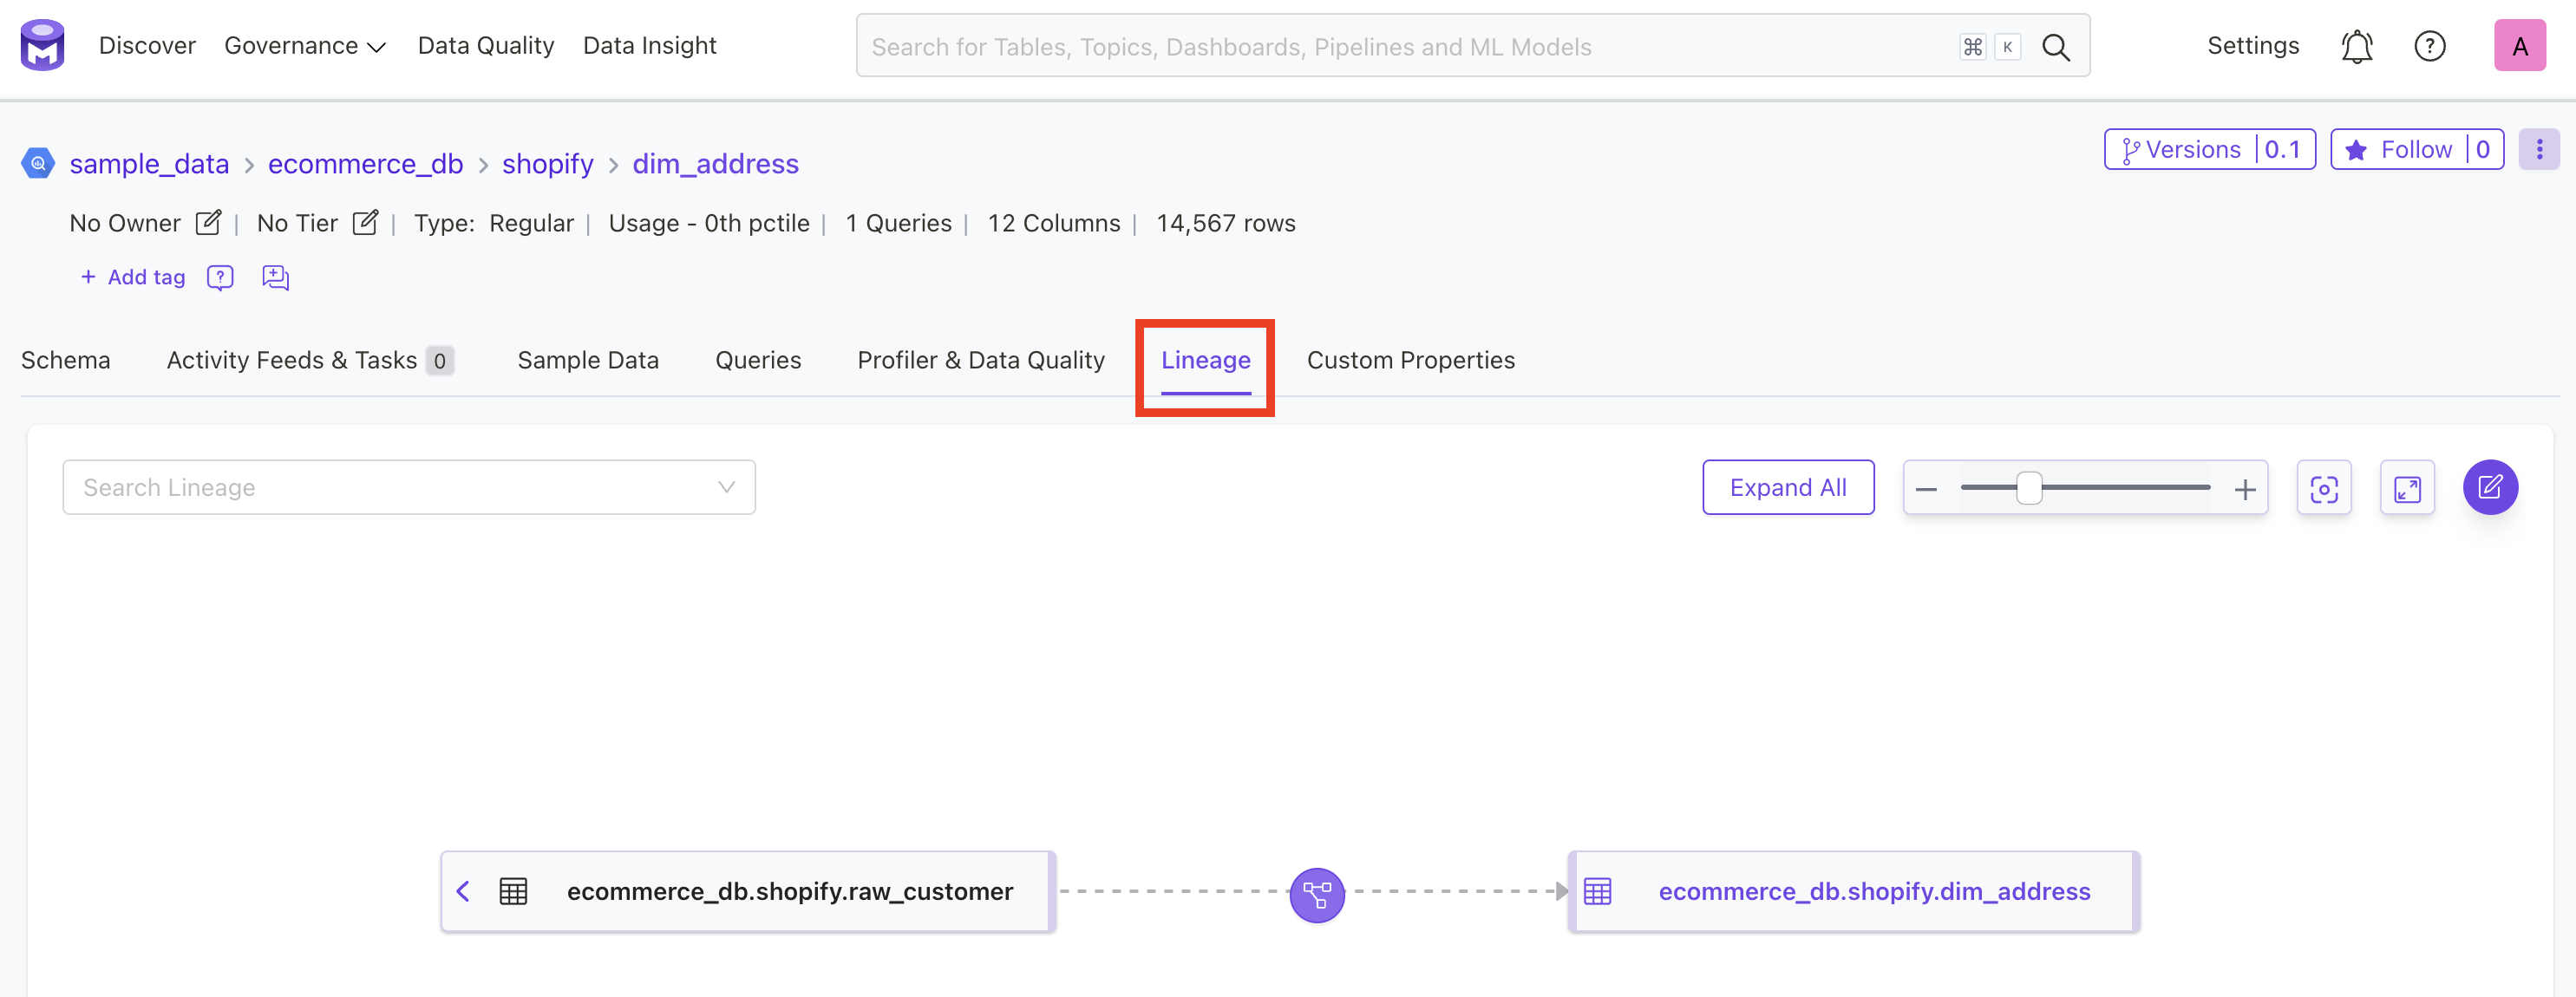
Task: Click the search magnifier icon
Action: [x=2055, y=46]
